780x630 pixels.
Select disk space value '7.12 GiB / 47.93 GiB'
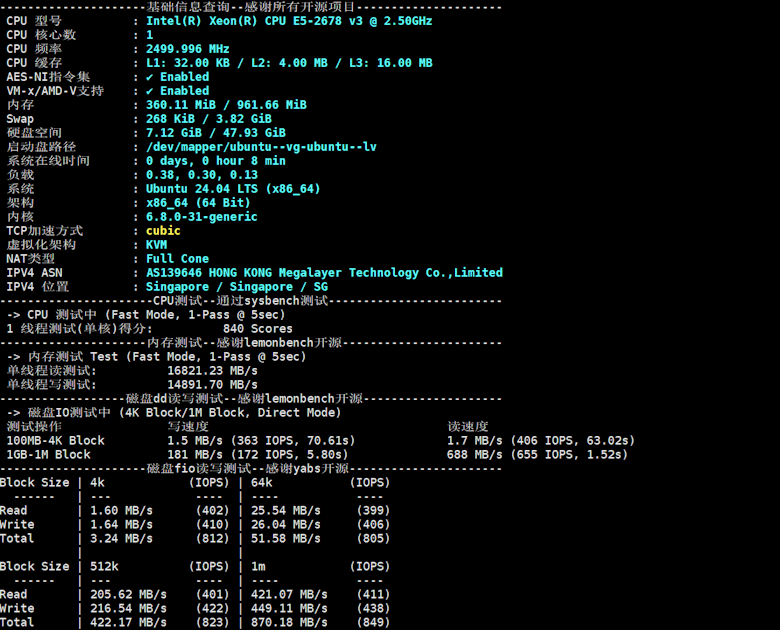pos(216,133)
